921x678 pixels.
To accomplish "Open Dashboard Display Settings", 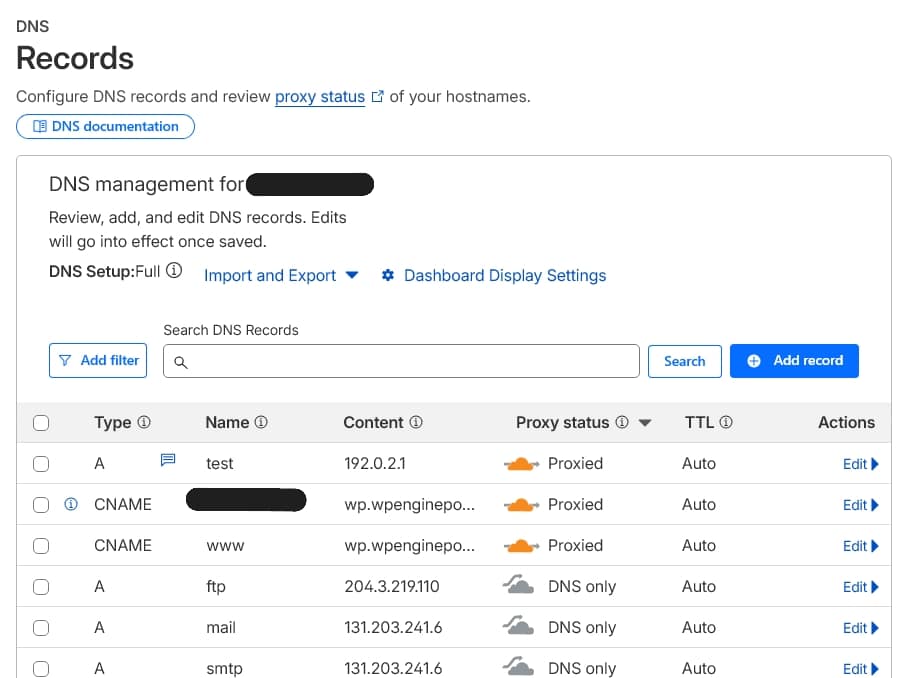I will 494,276.
